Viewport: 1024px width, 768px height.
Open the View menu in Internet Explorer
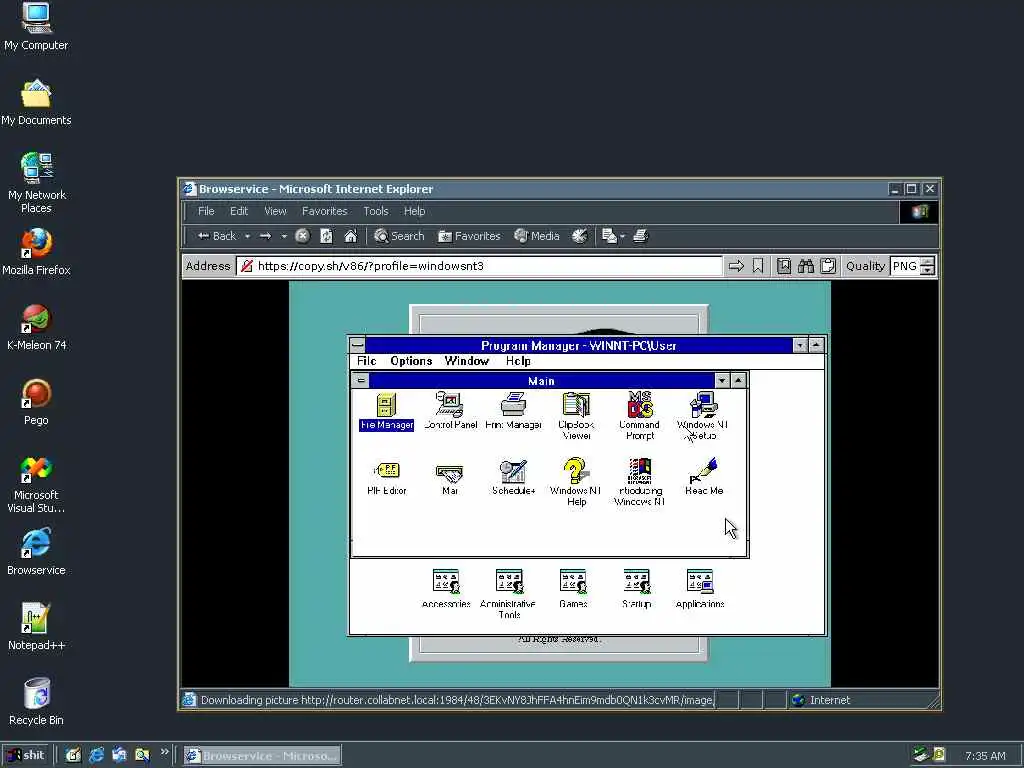pyautogui.click(x=276, y=211)
